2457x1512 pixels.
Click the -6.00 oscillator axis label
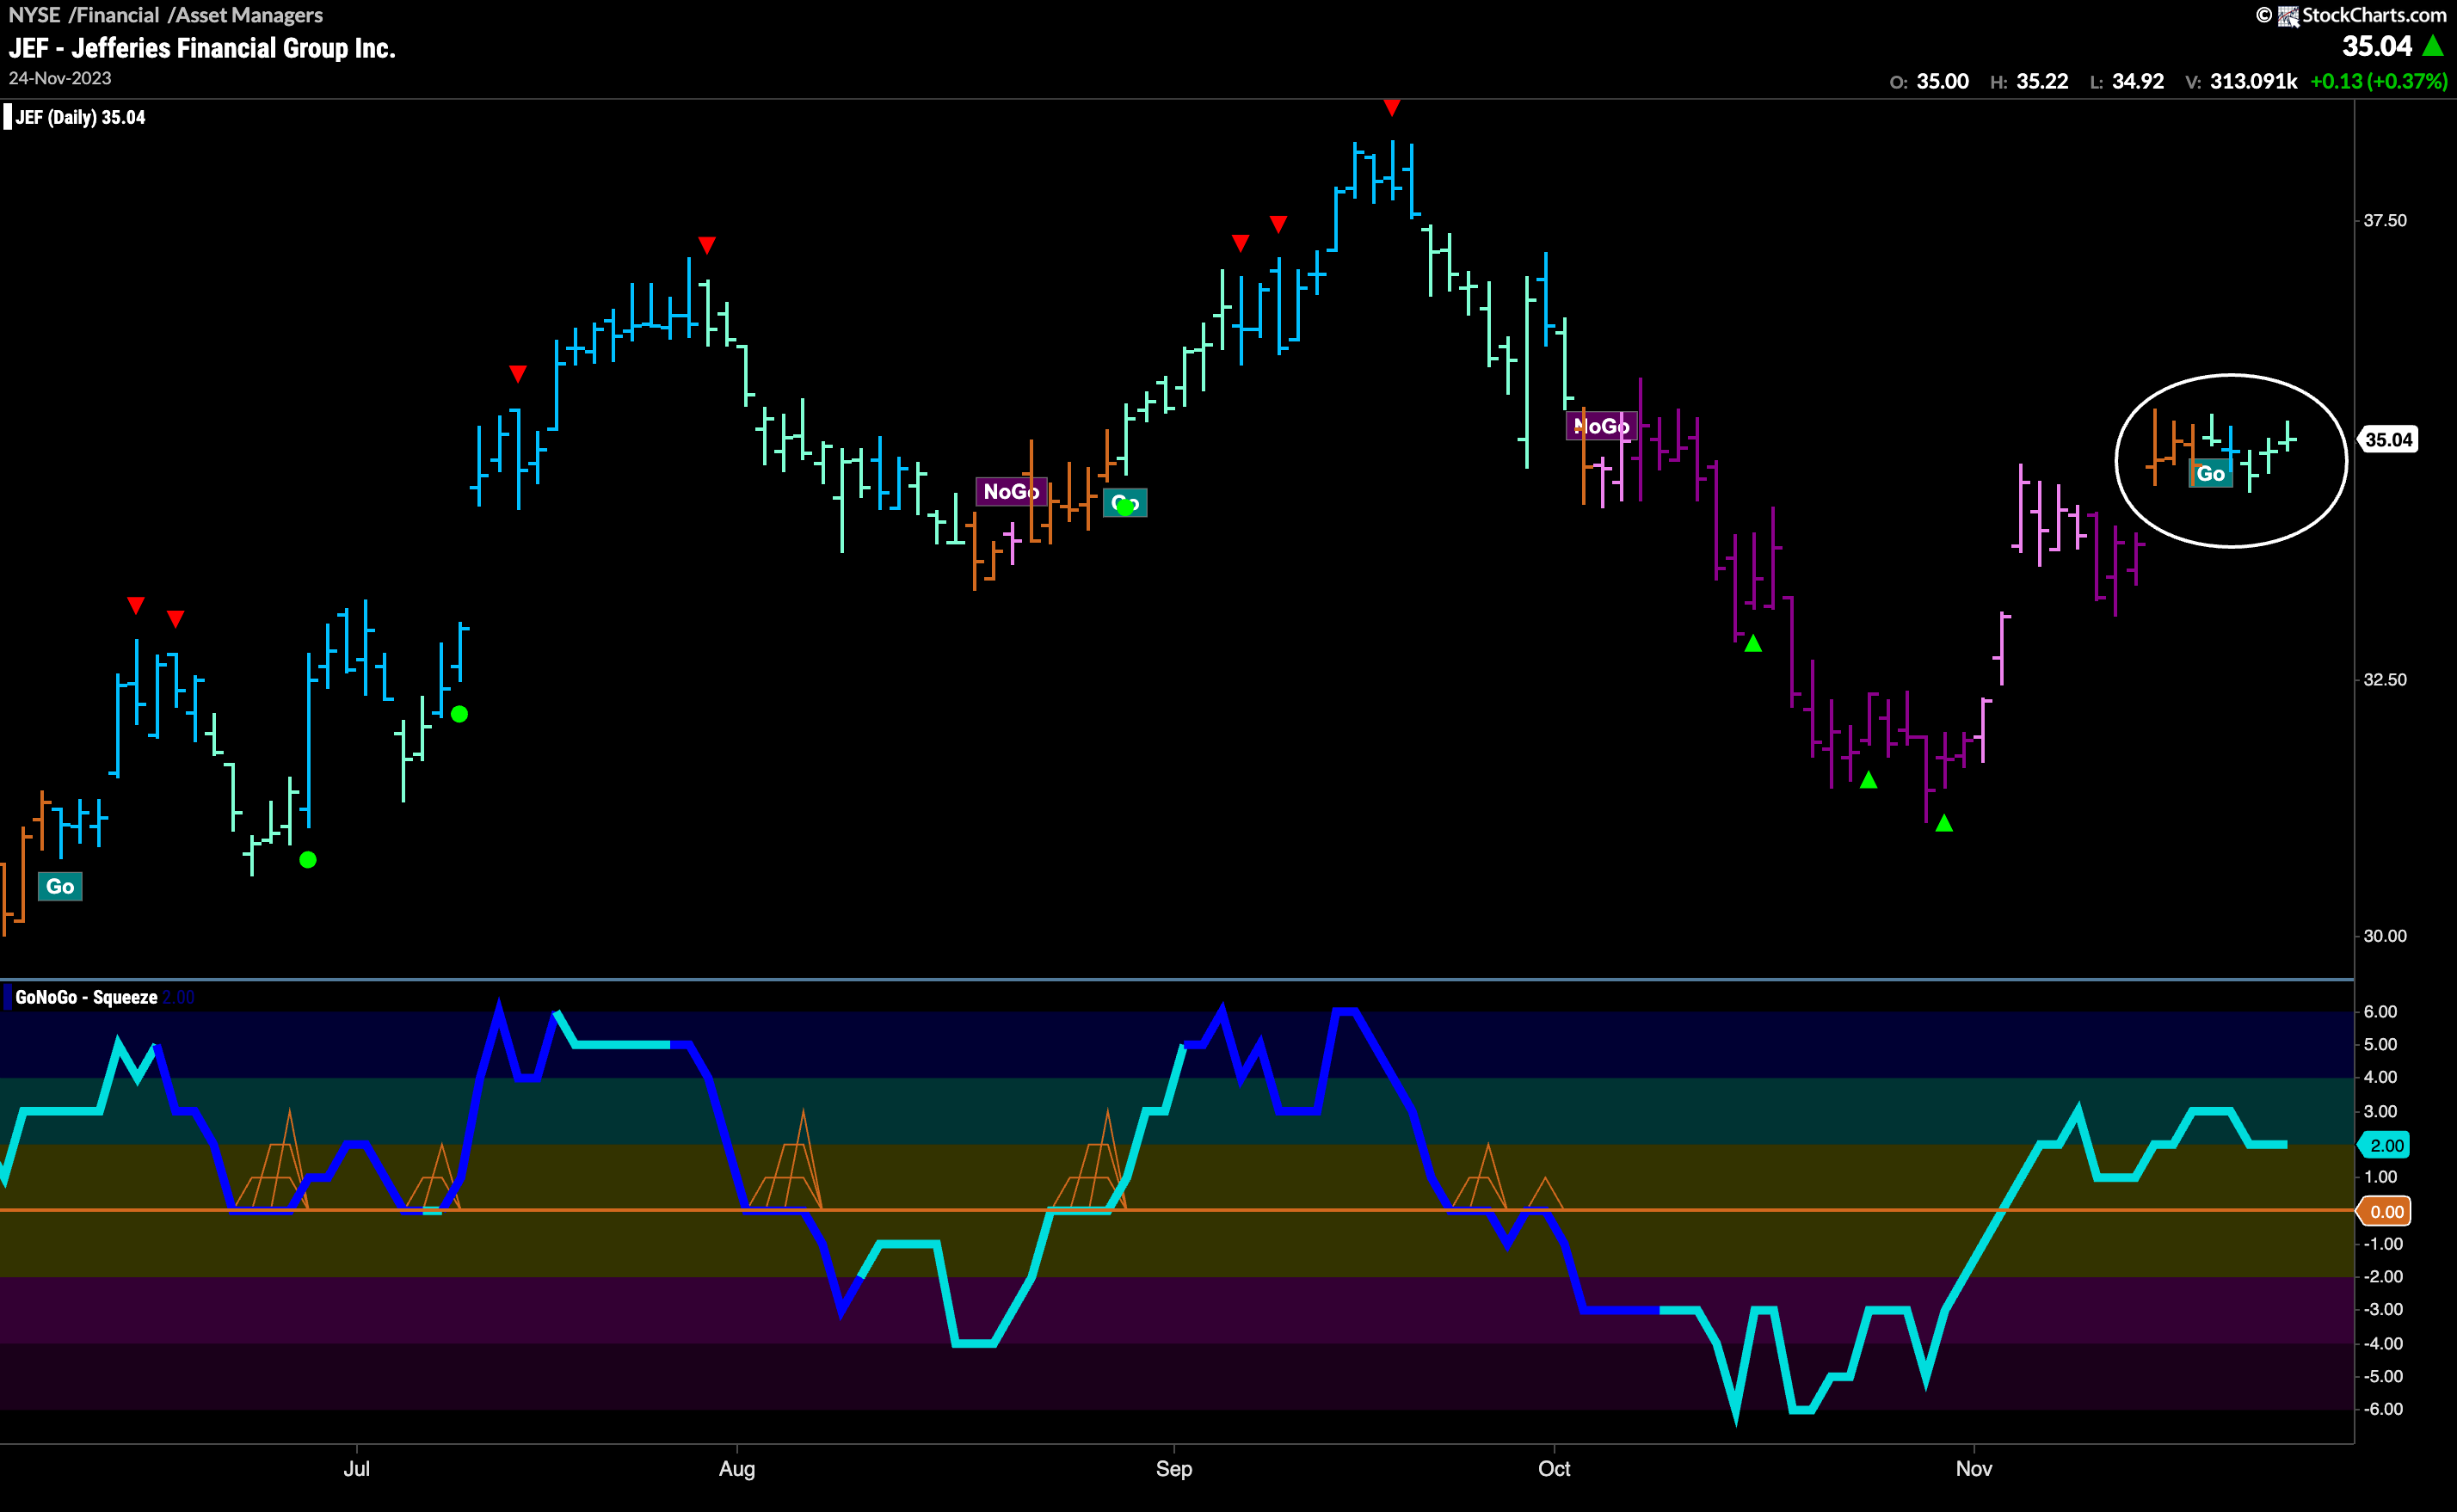(x=2383, y=1409)
